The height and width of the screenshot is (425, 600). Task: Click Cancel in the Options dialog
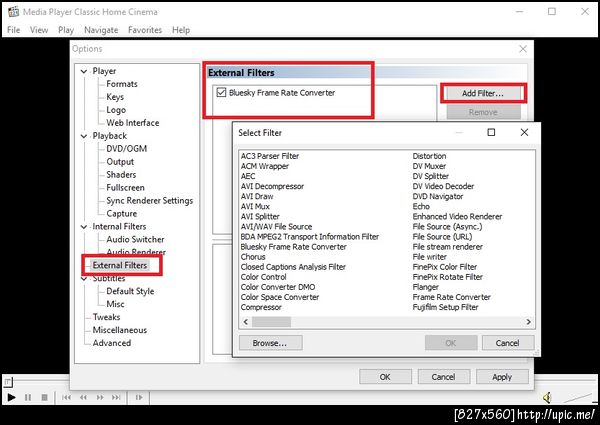coord(443,377)
